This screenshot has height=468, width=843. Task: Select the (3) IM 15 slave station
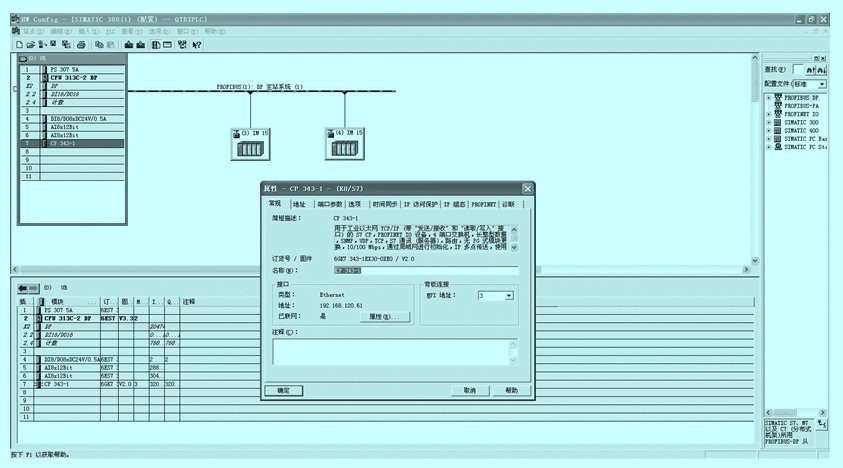[x=251, y=144]
